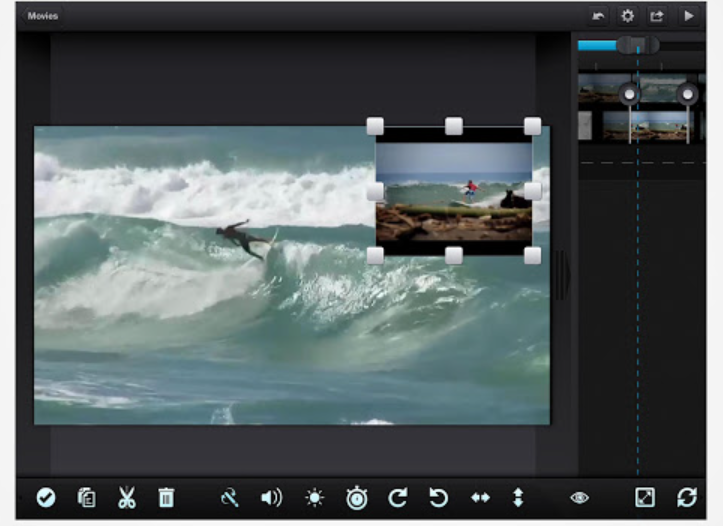723x526 pixels.
Task: Delete clip with the trash icon
Action: pyautogui.click(x=166, y=498)
